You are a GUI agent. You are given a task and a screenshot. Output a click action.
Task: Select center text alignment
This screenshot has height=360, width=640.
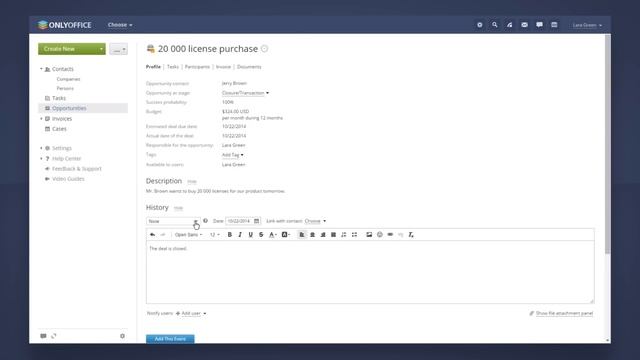[312, 235]
